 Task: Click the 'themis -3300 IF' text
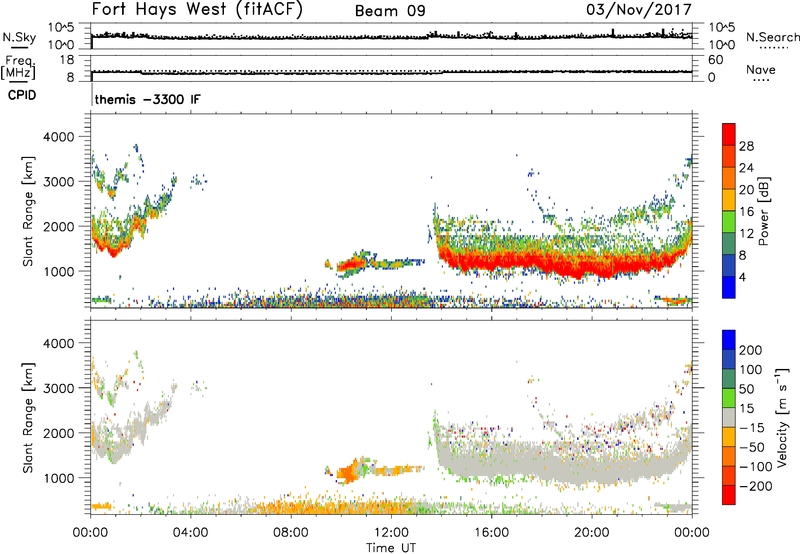pyautogui.click(x=148, y=99)
